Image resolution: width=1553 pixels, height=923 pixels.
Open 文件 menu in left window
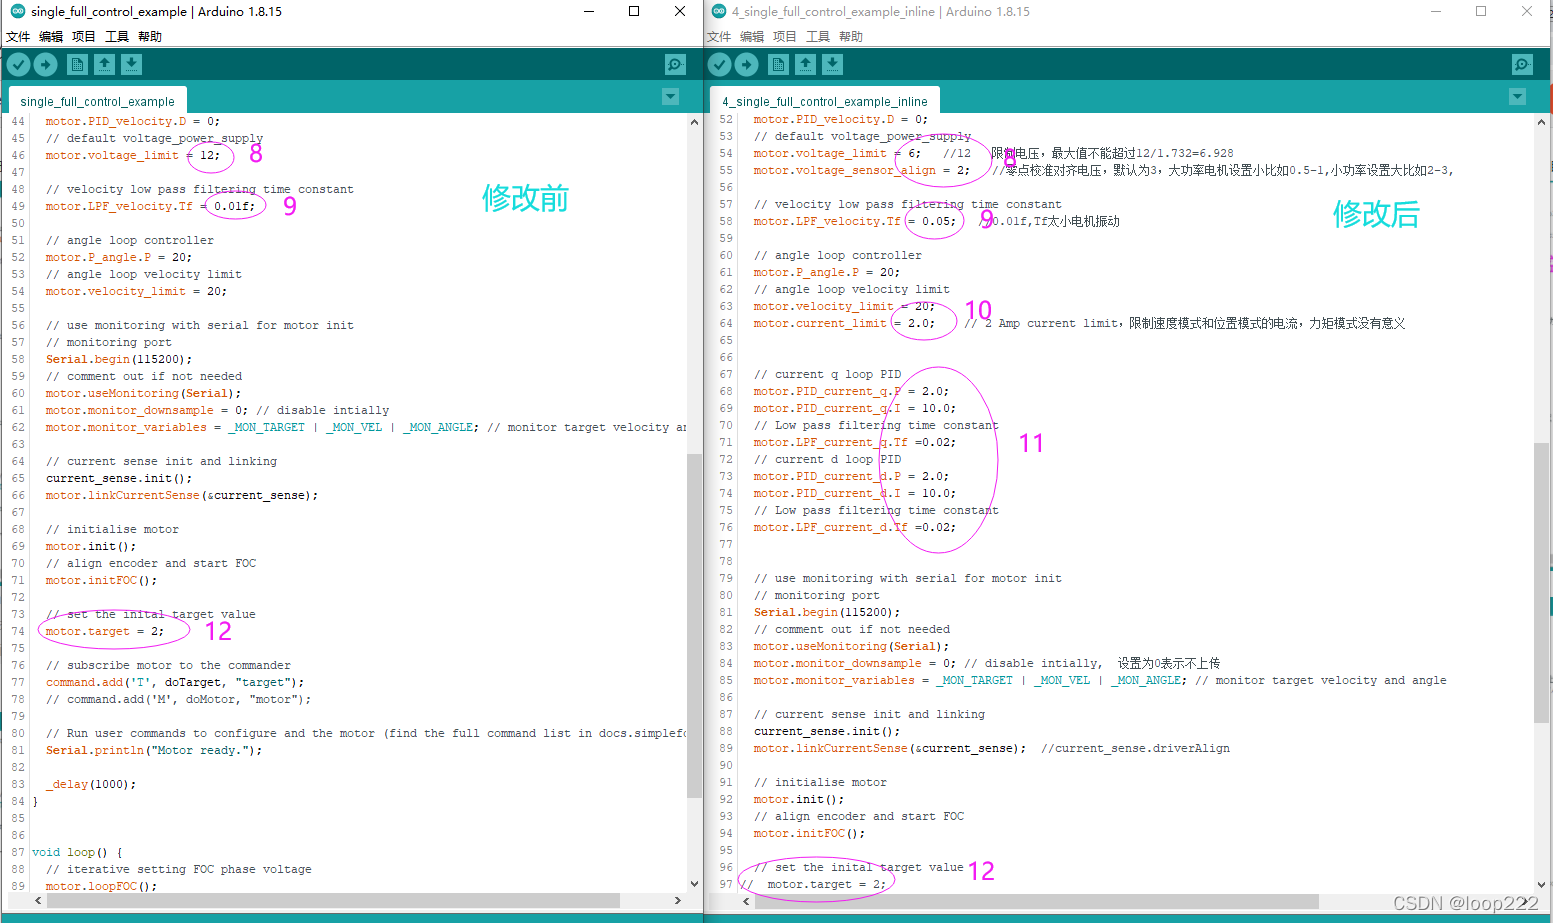18,37
